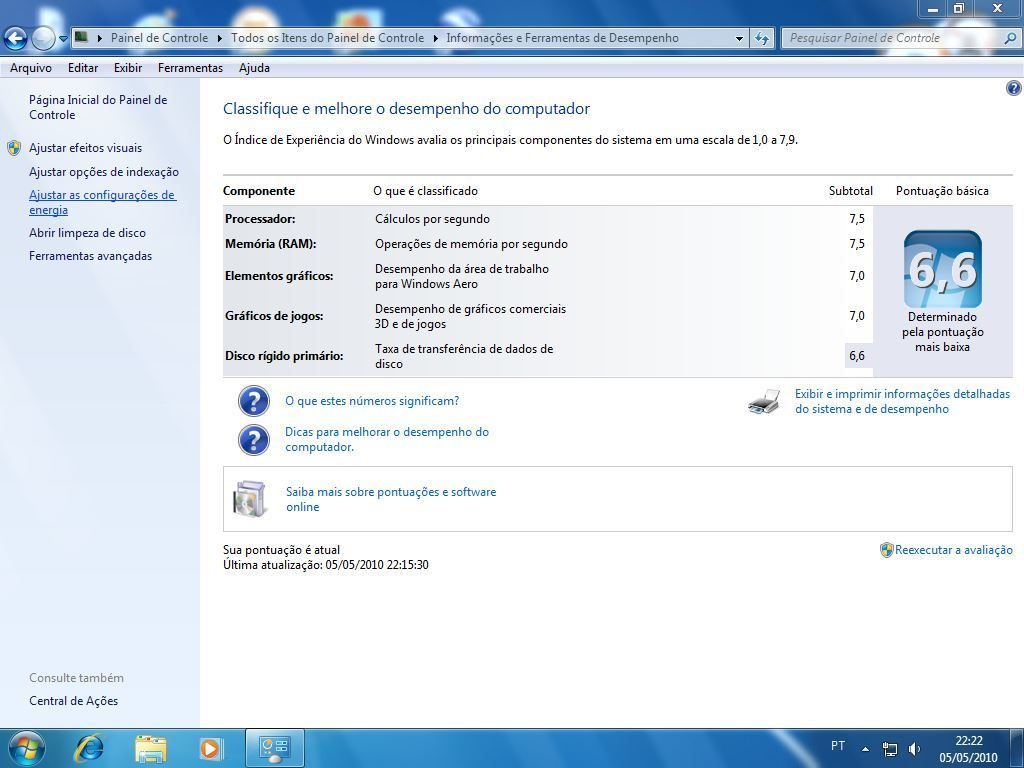Open Windows Explorer from the taskbar
The image size is (1024, 768).
150,748
